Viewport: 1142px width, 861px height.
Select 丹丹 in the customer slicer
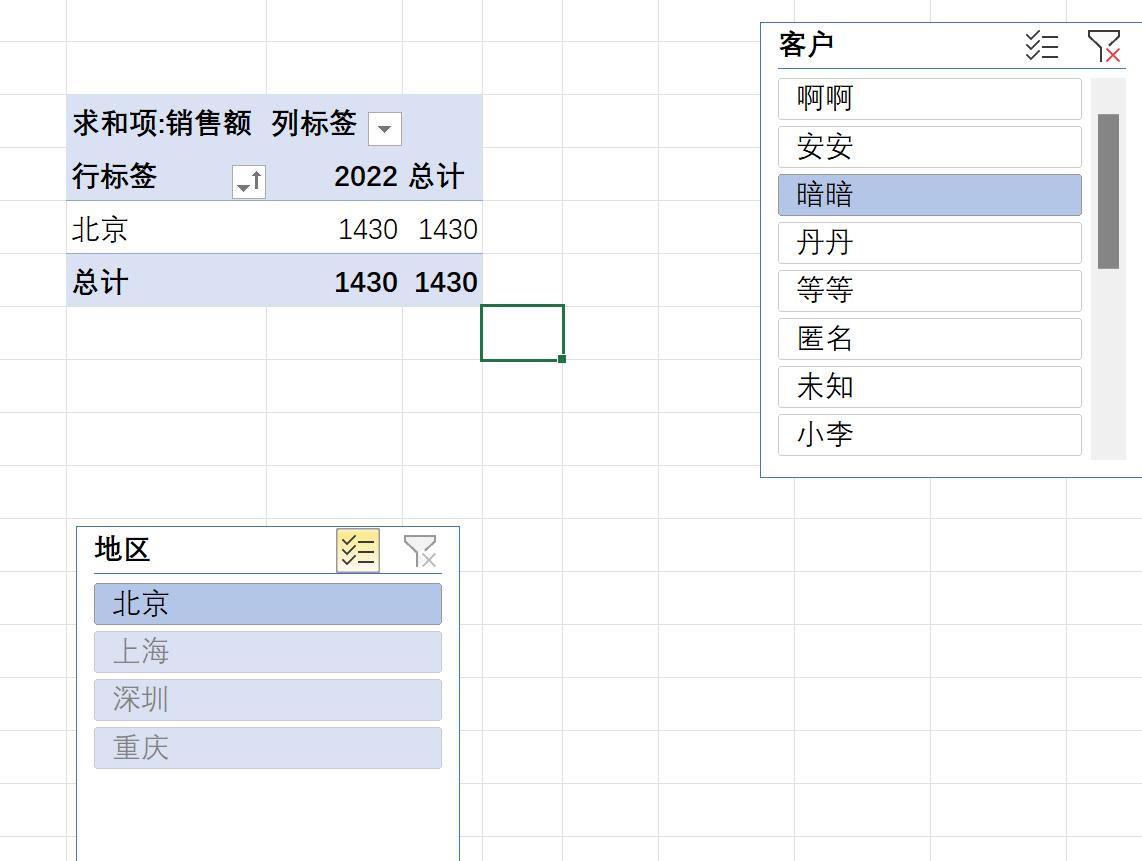(x=928, y=242)
